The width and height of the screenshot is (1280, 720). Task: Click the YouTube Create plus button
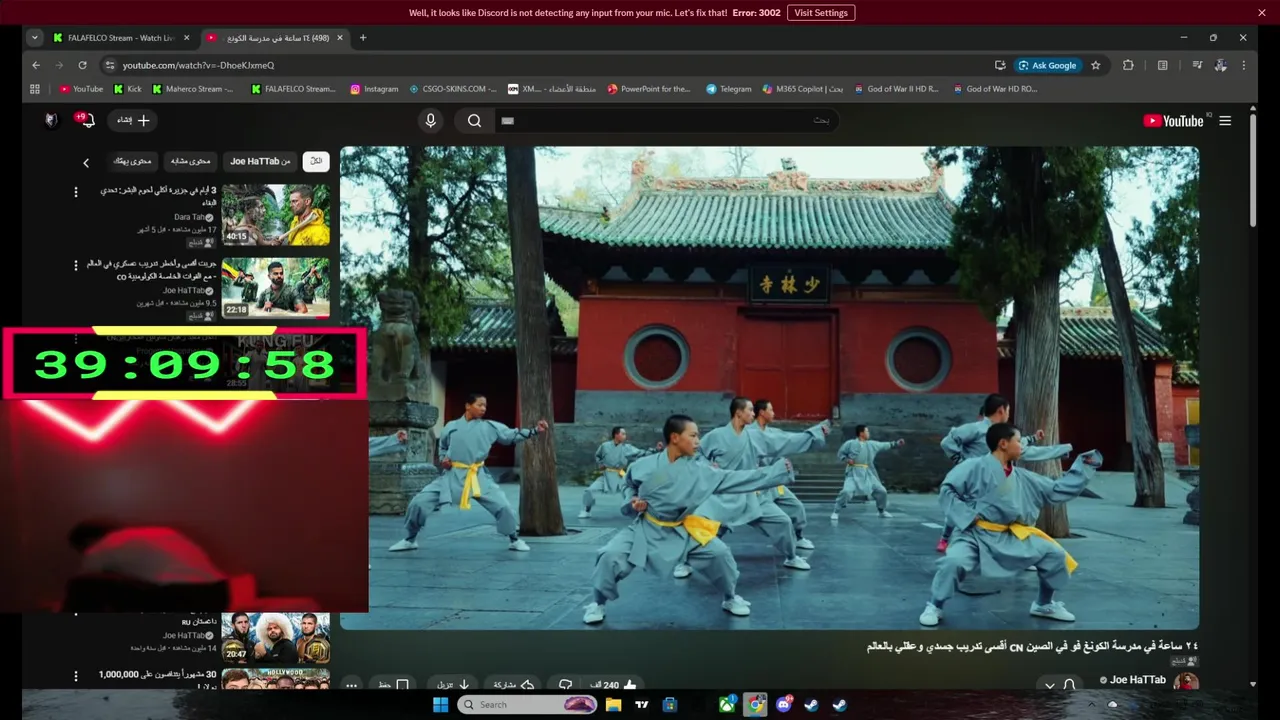[x=133, y=120]
